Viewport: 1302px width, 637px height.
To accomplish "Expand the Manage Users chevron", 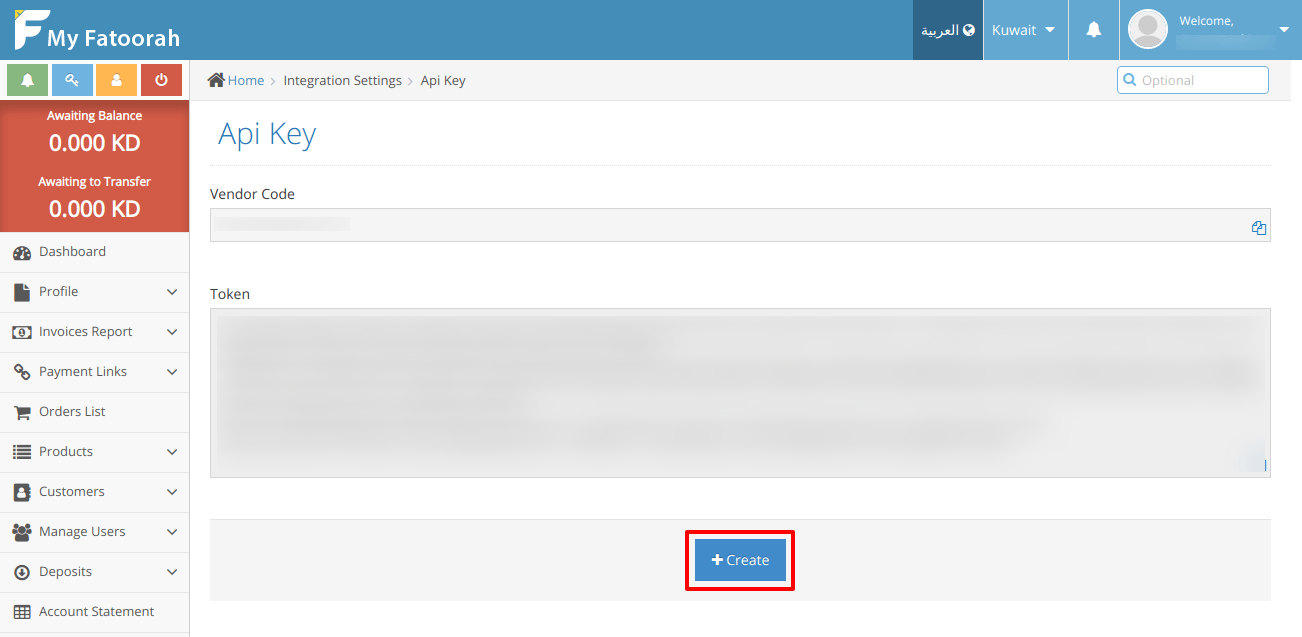I will click(x=172, y=532).
